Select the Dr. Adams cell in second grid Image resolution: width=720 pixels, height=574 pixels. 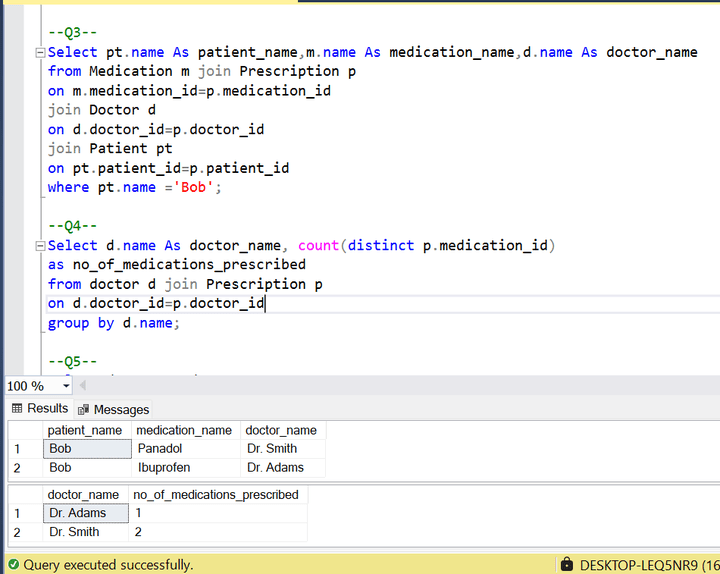pos(86,513)
